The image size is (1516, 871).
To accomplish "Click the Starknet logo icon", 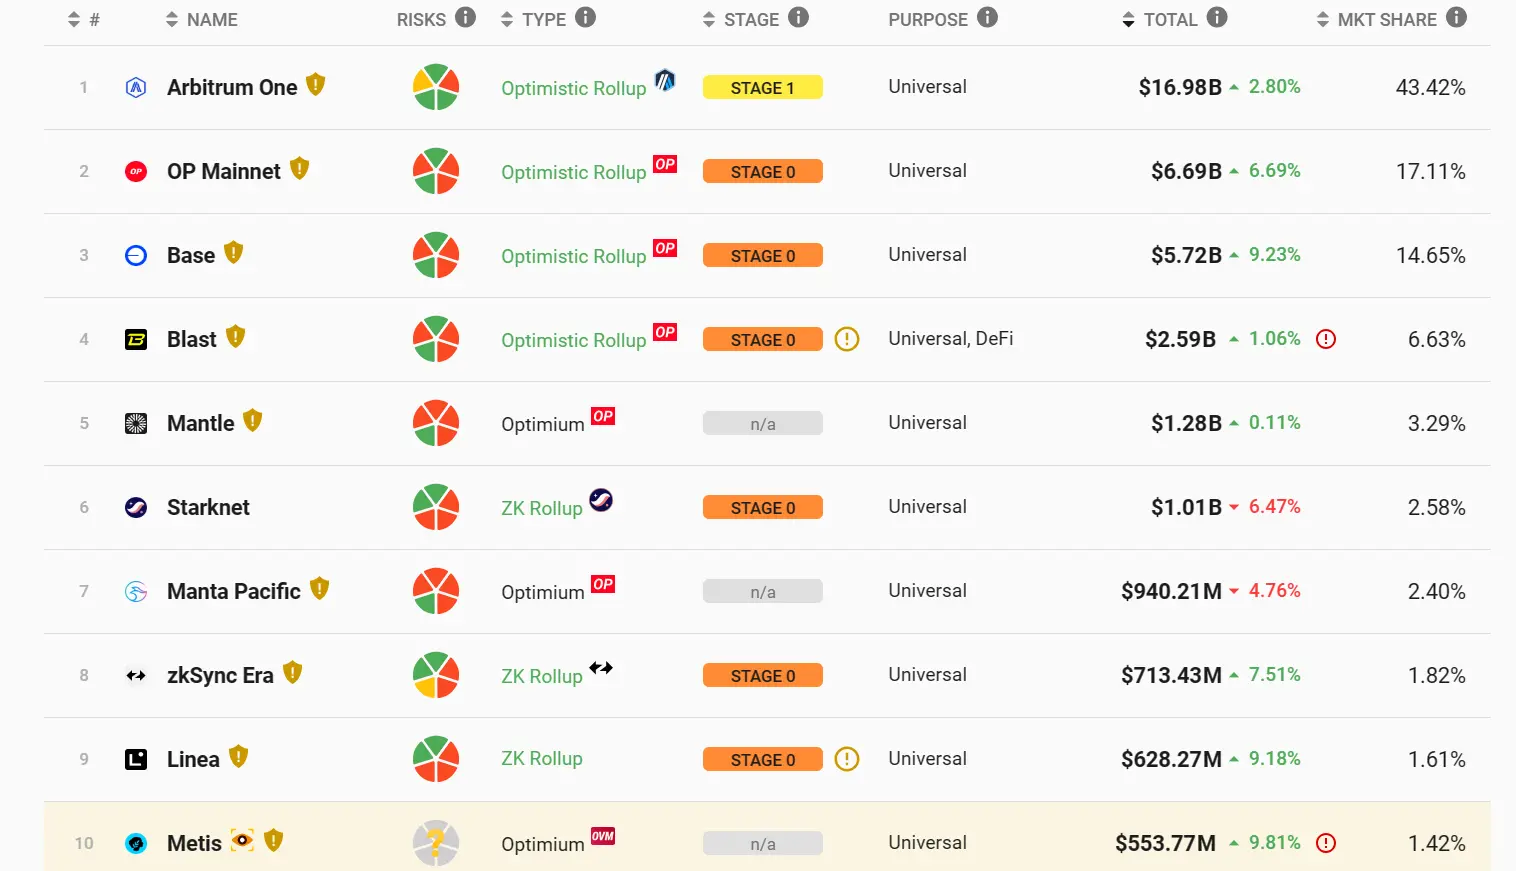I will point(136,507).
